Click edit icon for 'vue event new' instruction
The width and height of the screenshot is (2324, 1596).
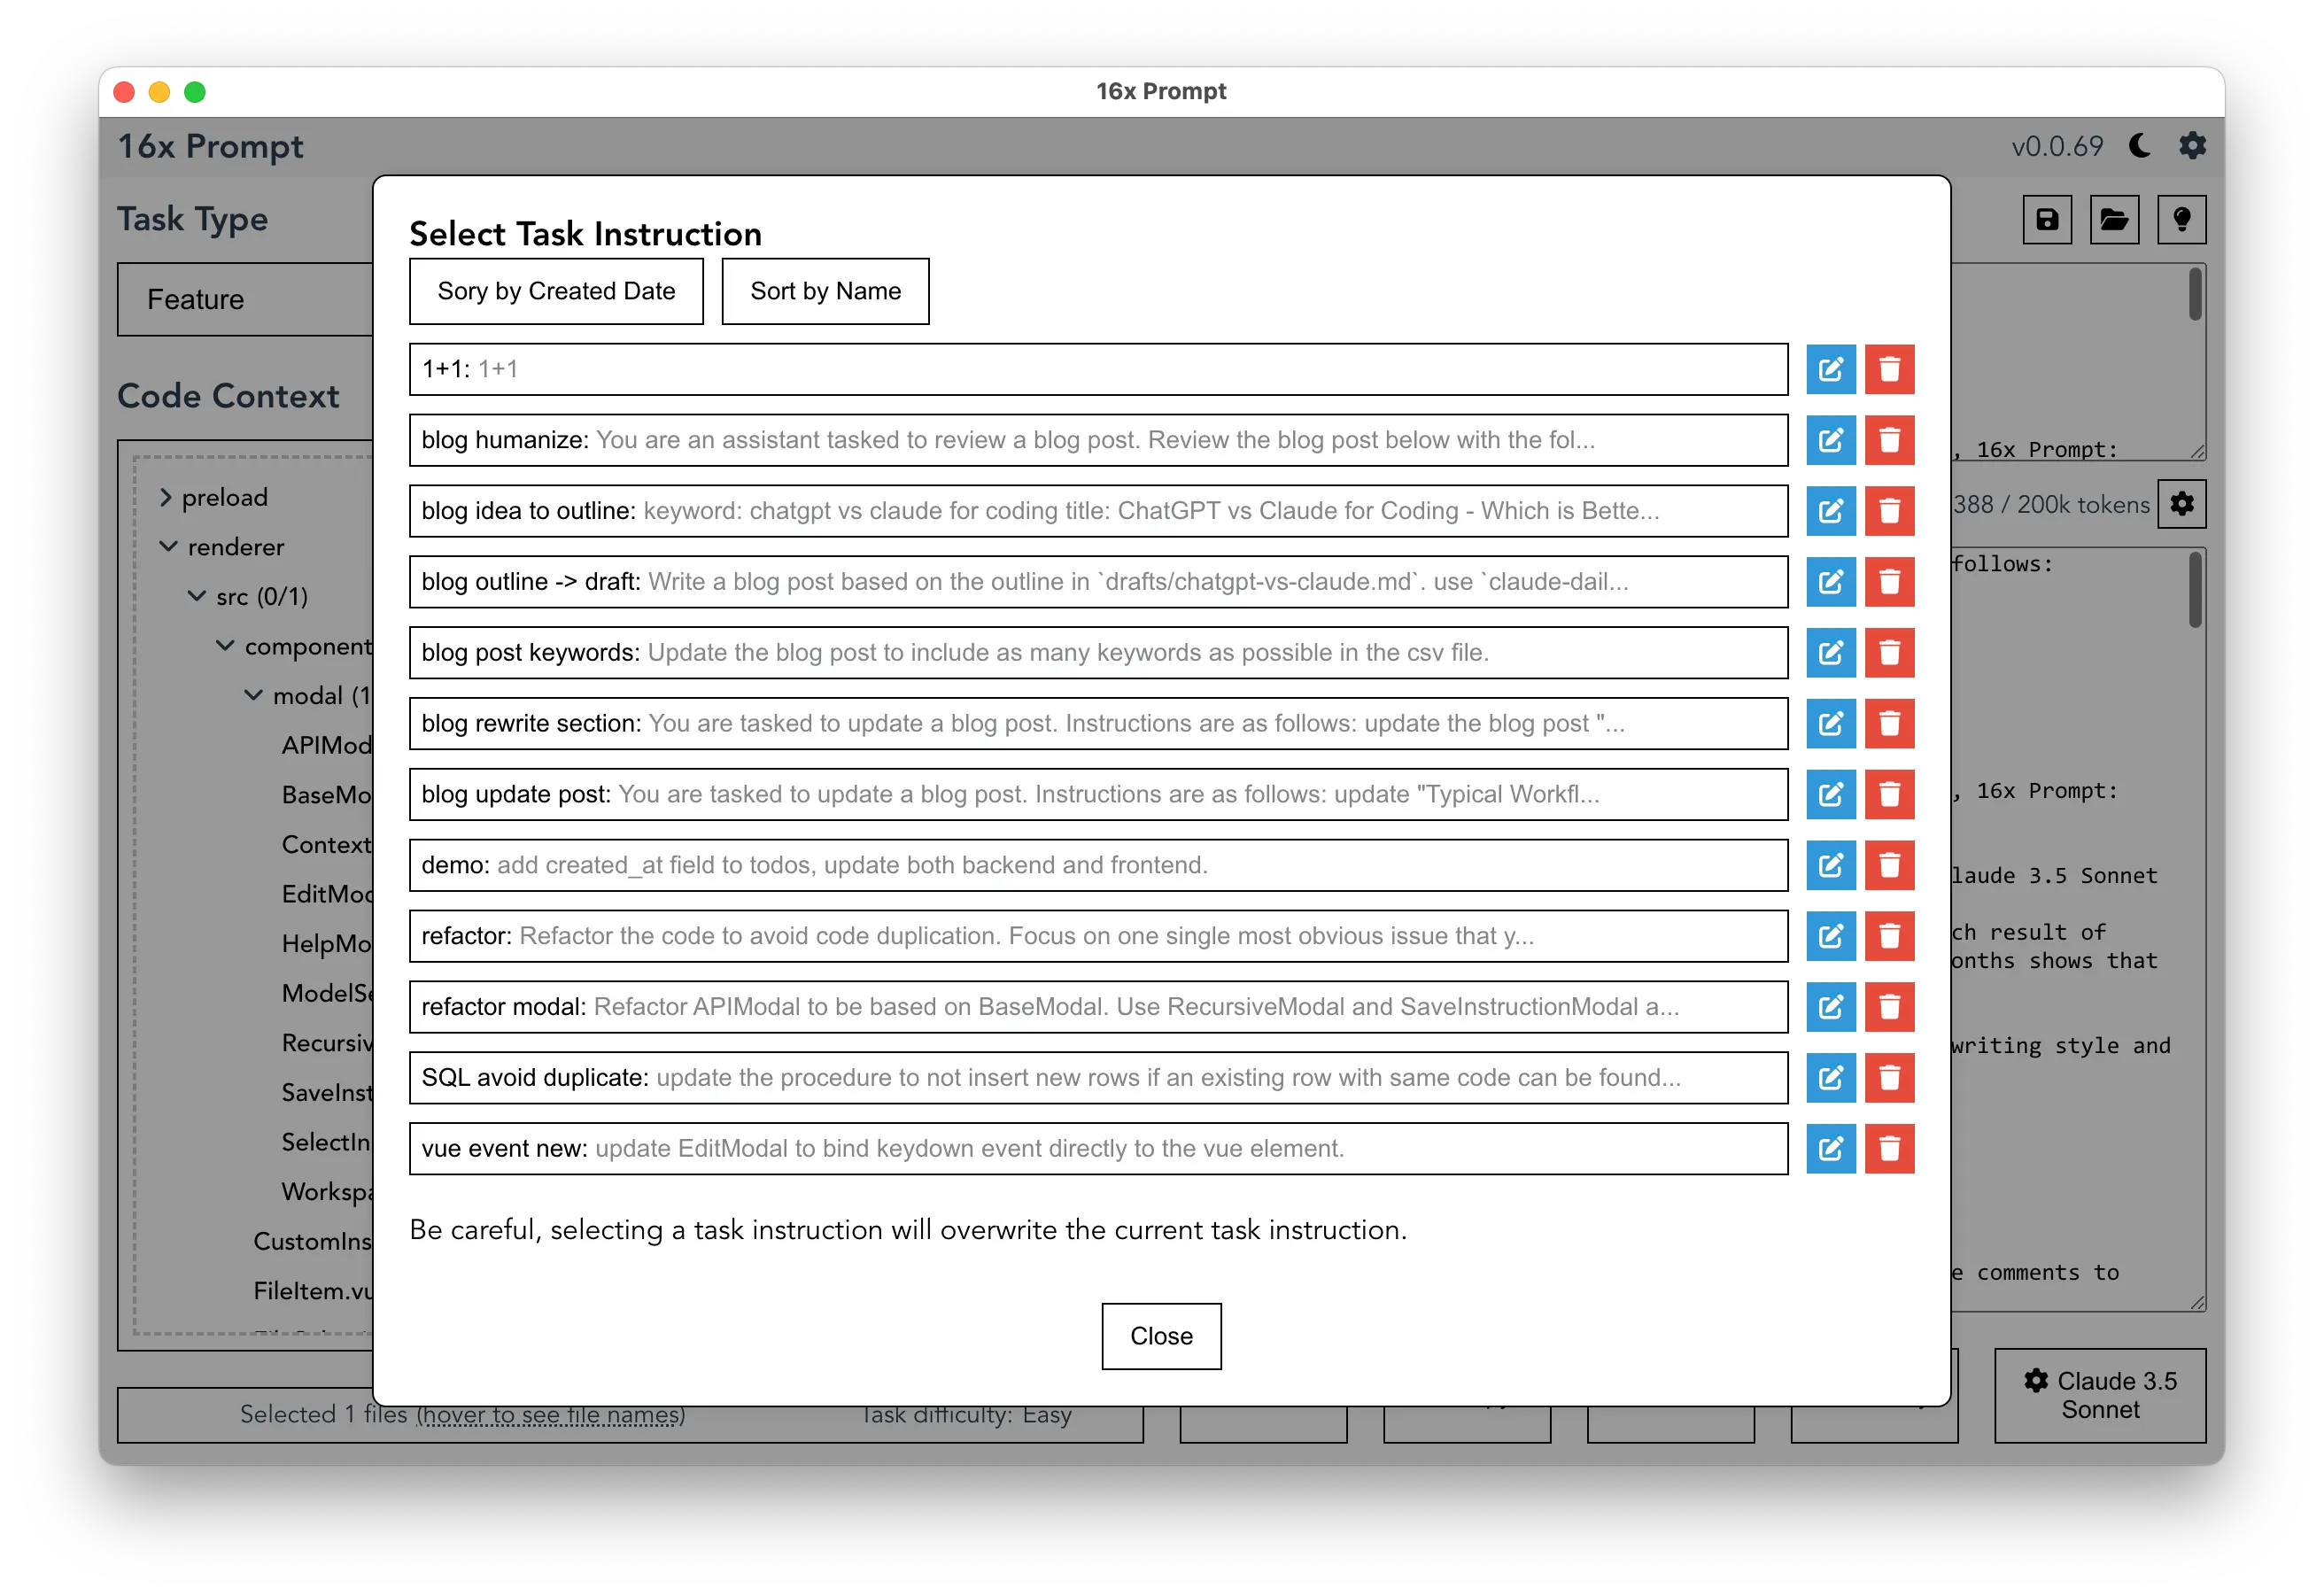point(1832,1148)
